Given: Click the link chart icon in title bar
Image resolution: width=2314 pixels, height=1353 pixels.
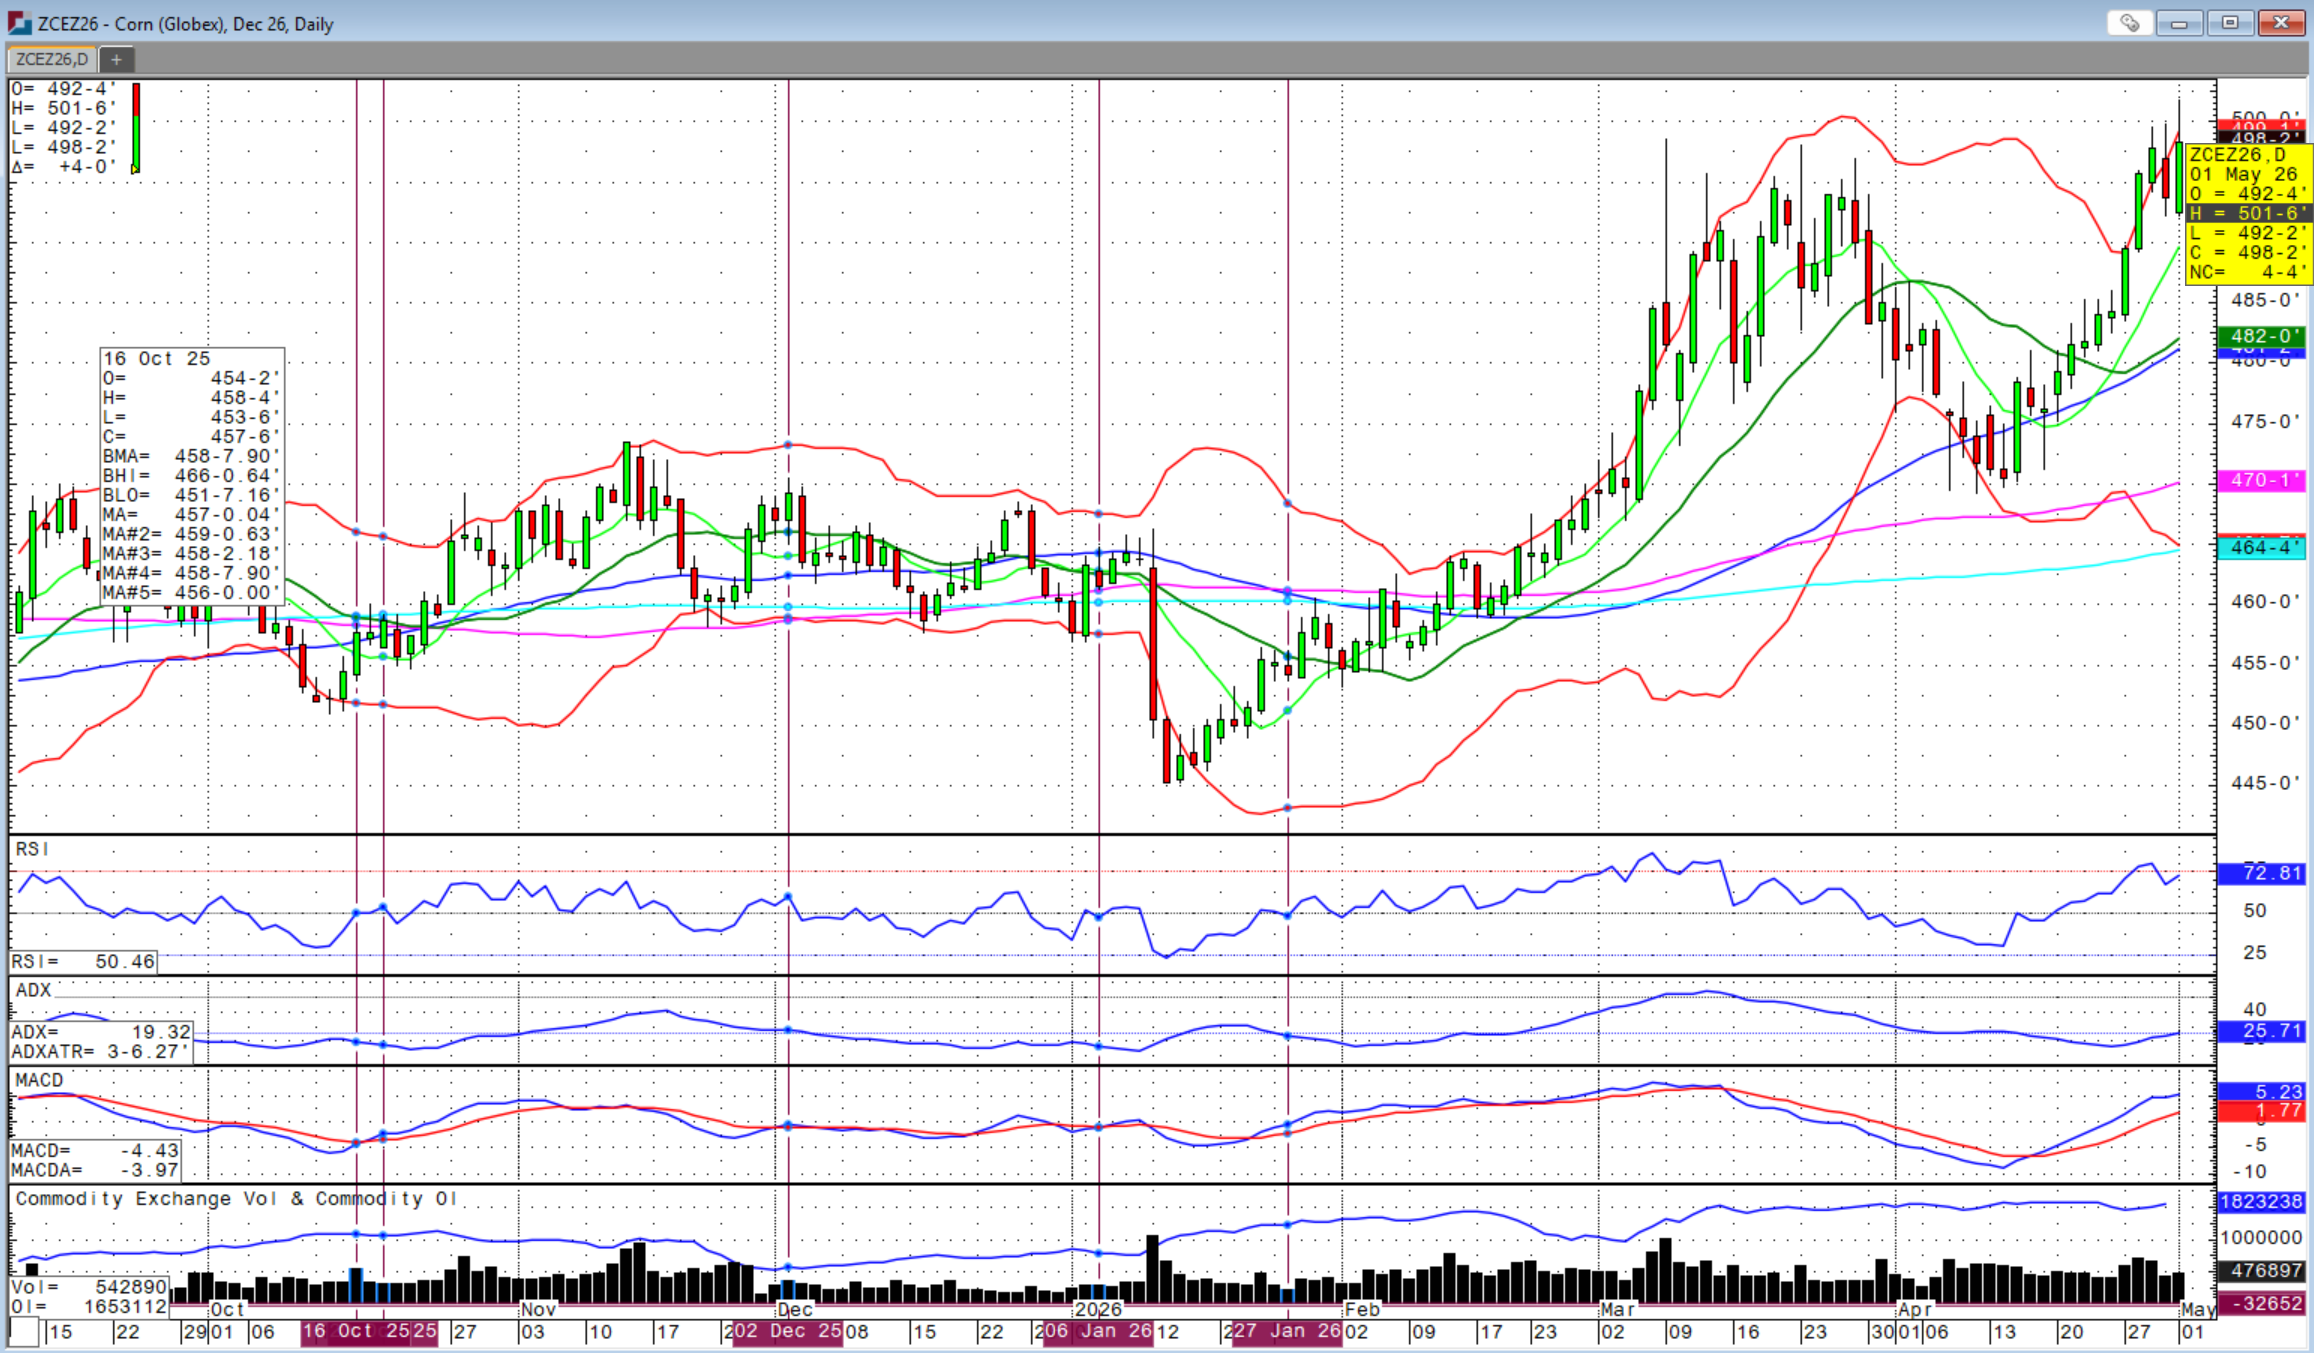Looking at the screenshot, I should tap(2129, 23).
